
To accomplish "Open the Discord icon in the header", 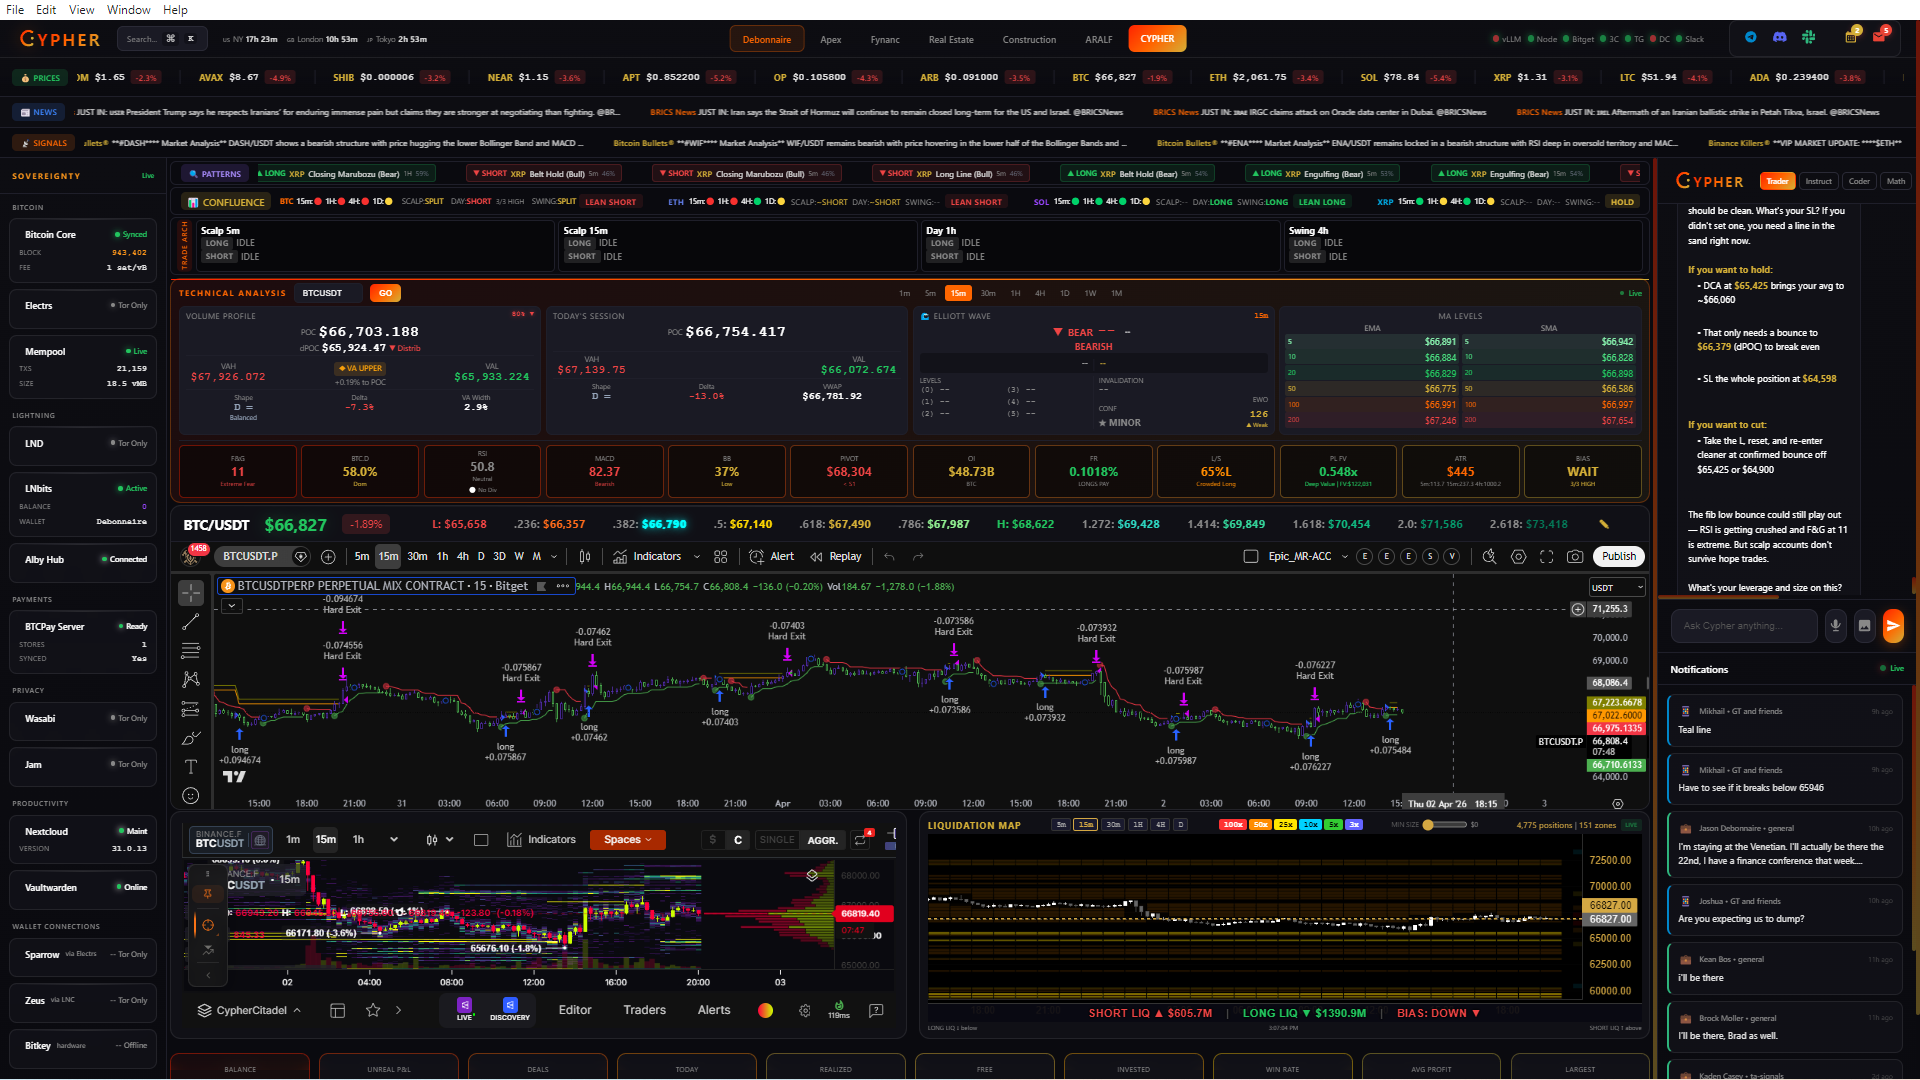I will pos(1779,38).
